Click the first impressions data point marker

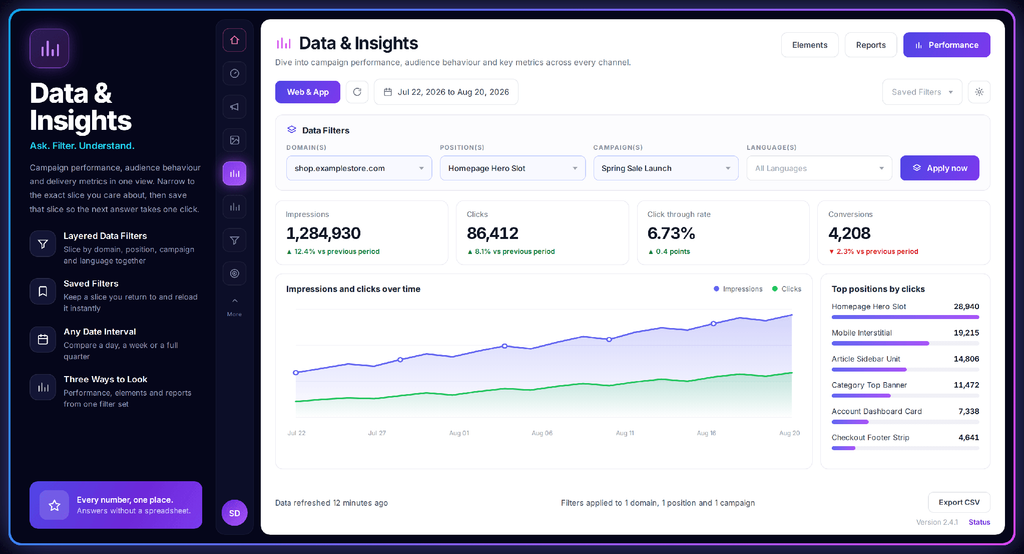click(296, 372)
